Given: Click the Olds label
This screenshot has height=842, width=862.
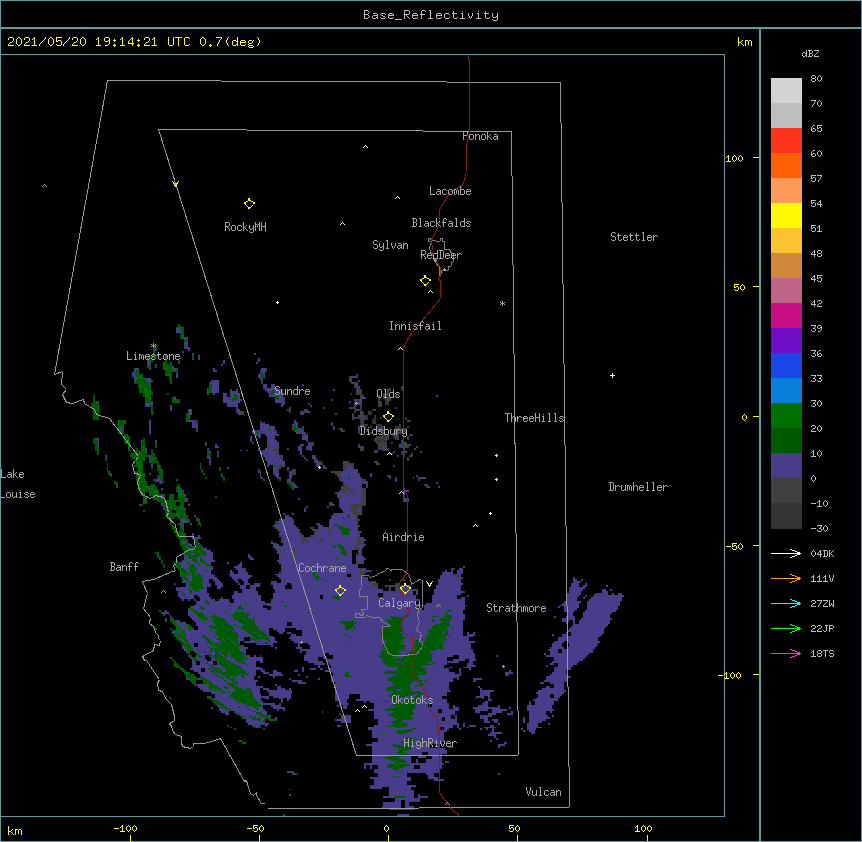Looking at the screenshot, I should (388, 394).
